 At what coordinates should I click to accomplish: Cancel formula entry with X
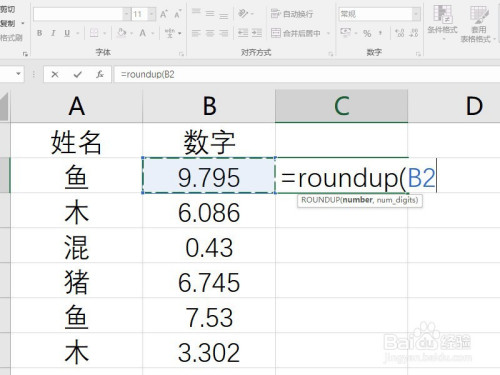(55, 74)
